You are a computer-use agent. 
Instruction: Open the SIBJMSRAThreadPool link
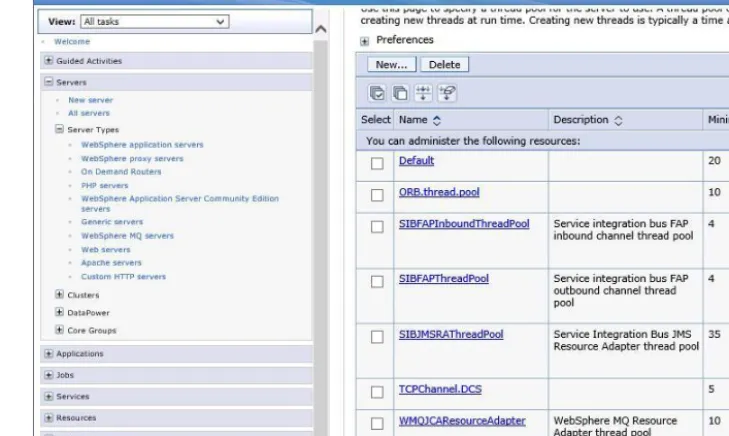451,335
